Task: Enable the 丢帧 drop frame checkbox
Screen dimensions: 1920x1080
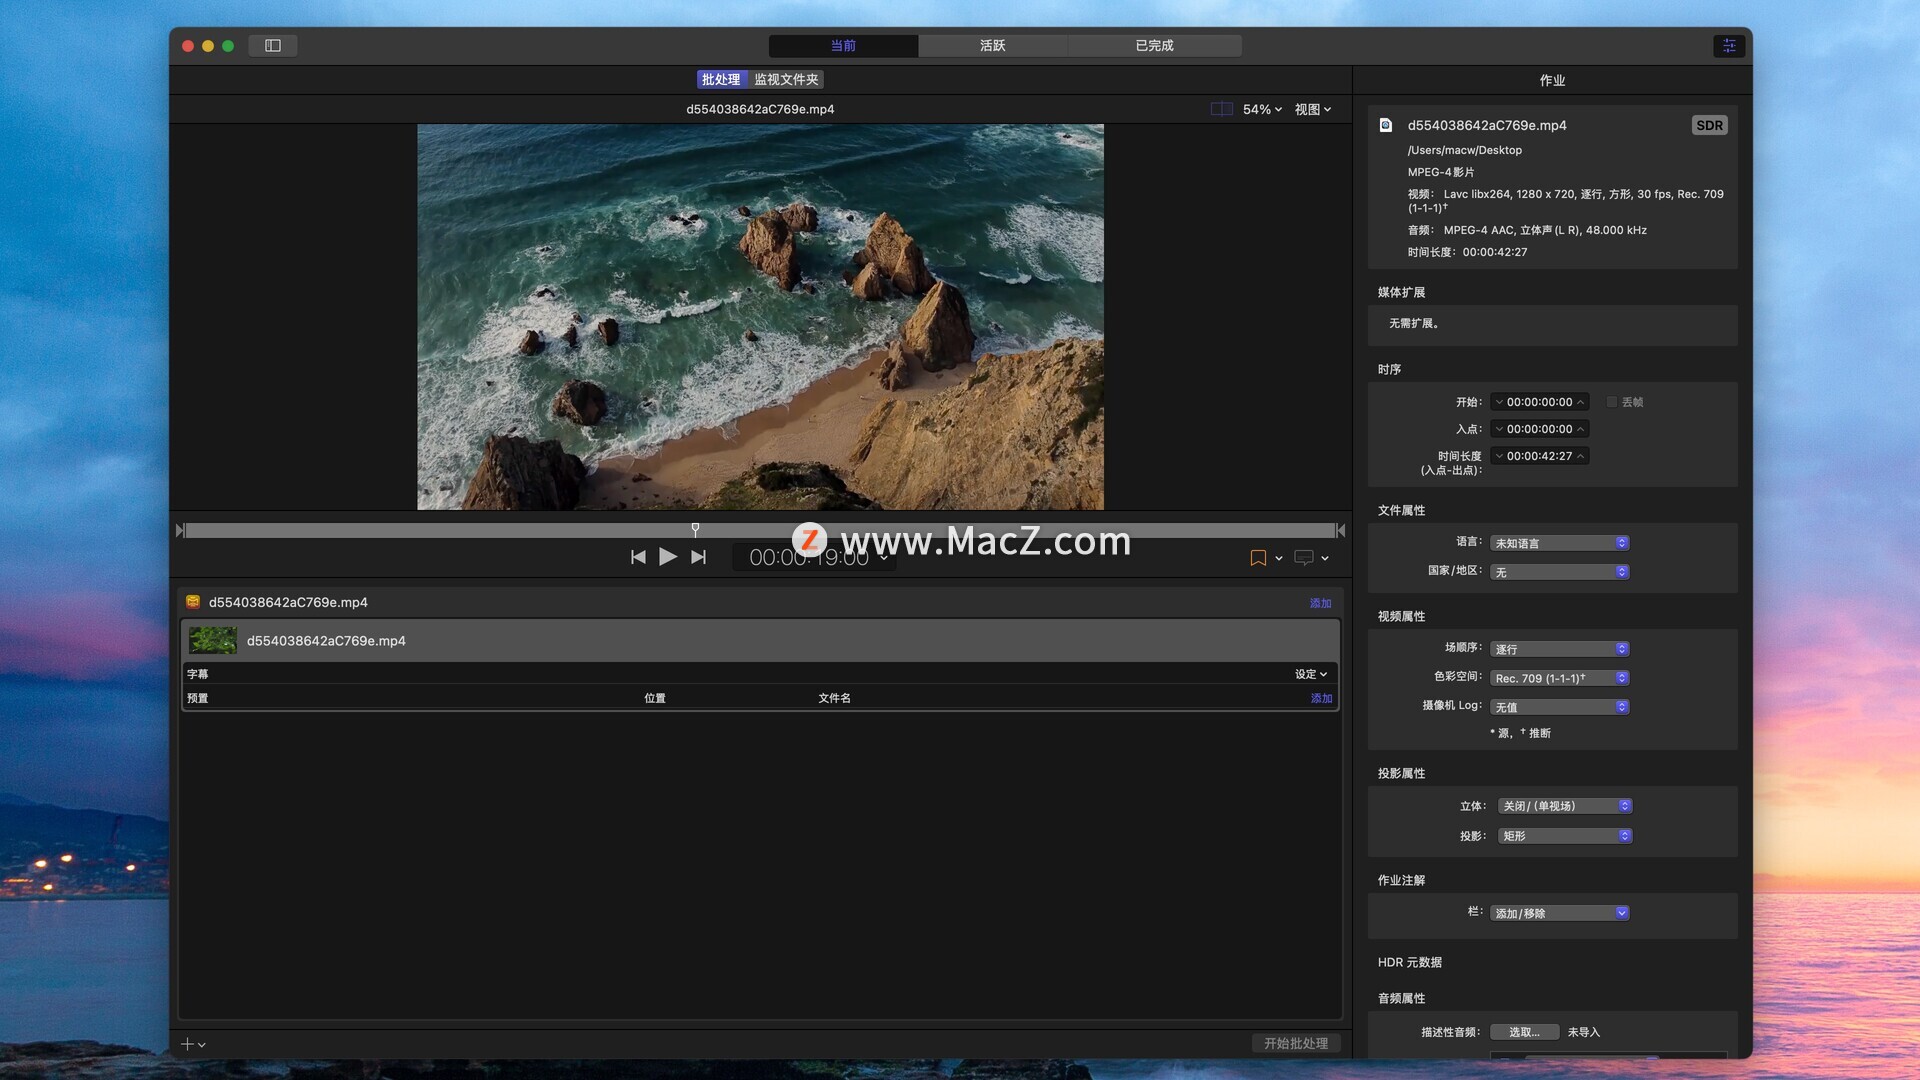Action: [1612, 402]
